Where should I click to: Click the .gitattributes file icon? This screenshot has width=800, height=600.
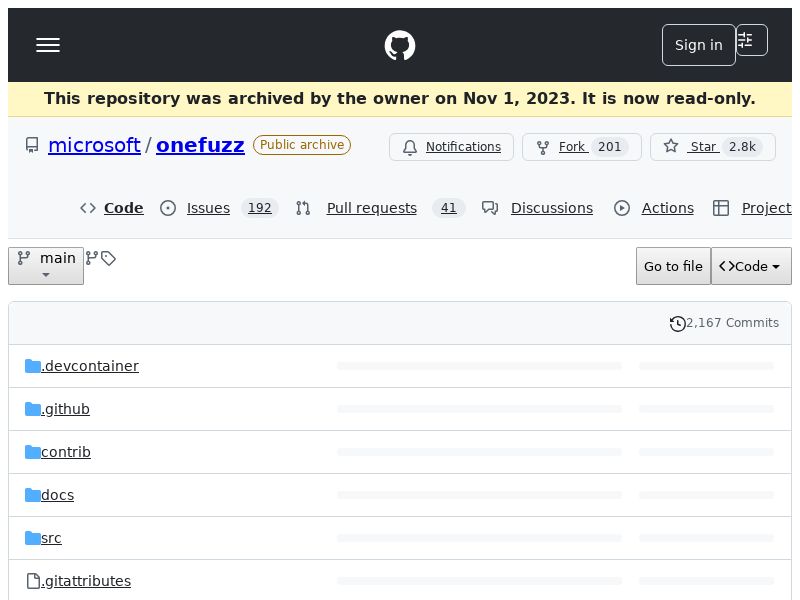[x=33, y=581]
